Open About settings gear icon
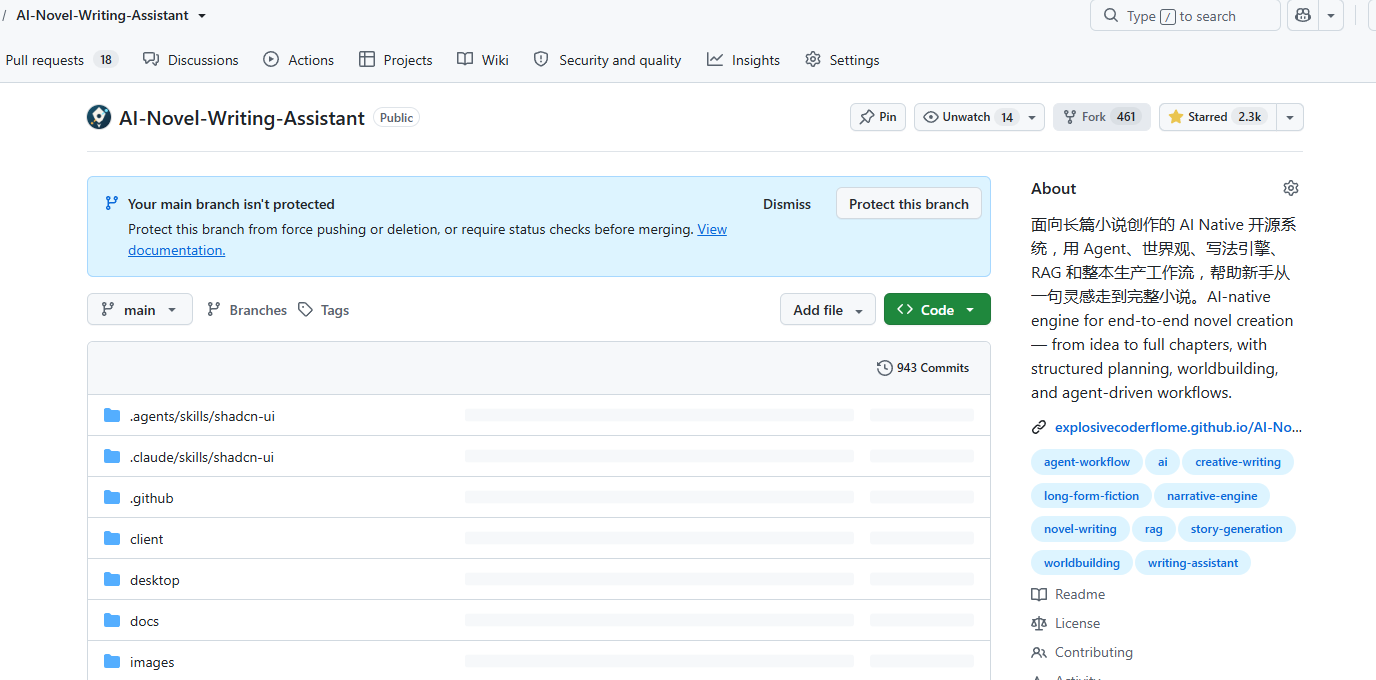The height and width of the screenshot is (680, 1376). click(x=1291, y=188)
